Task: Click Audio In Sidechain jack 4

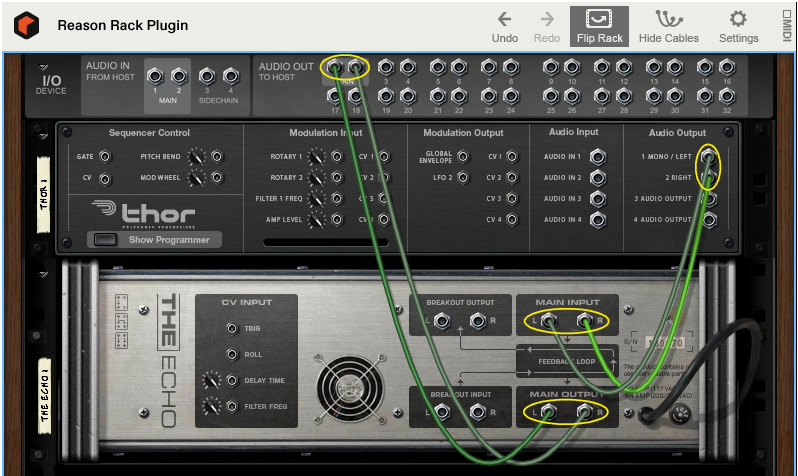Action: click(x=231, y=76)
